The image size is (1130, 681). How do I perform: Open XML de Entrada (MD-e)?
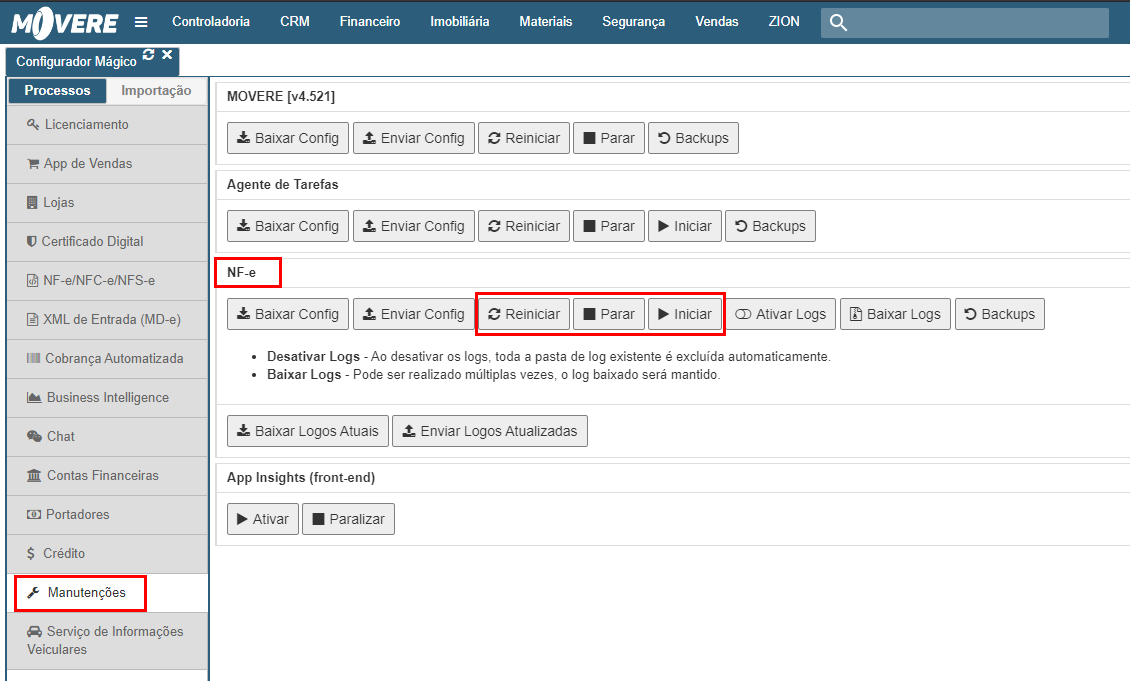(107, 319)
